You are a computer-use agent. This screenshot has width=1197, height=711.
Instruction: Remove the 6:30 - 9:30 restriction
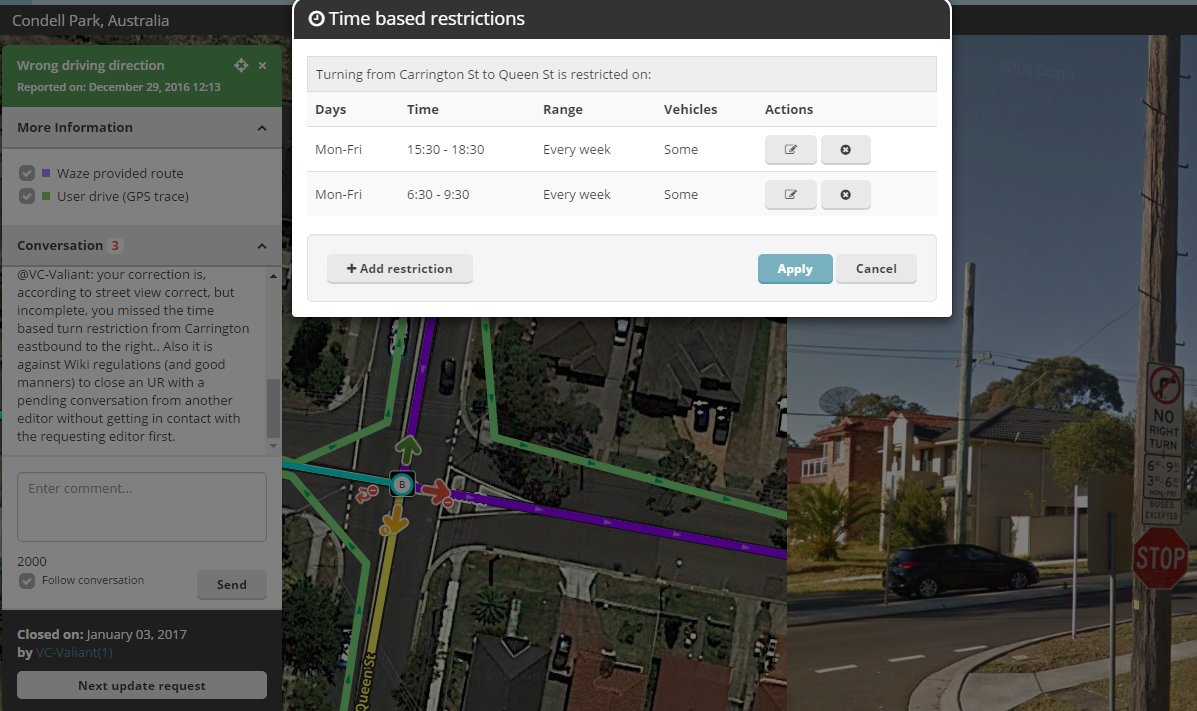[x=845, y=195]
